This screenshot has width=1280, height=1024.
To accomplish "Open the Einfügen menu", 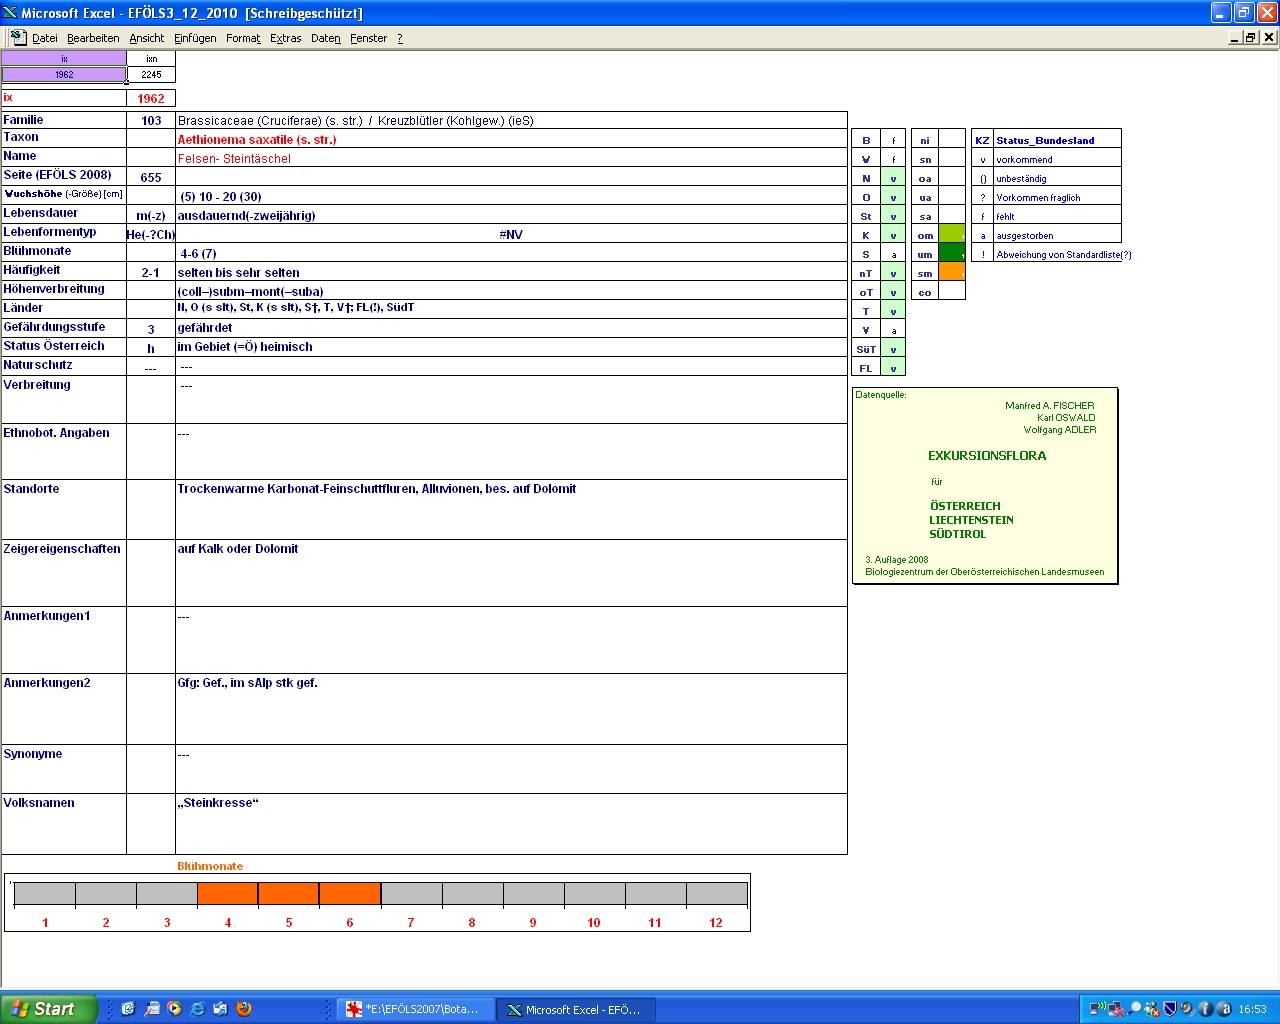I will 195,38.
